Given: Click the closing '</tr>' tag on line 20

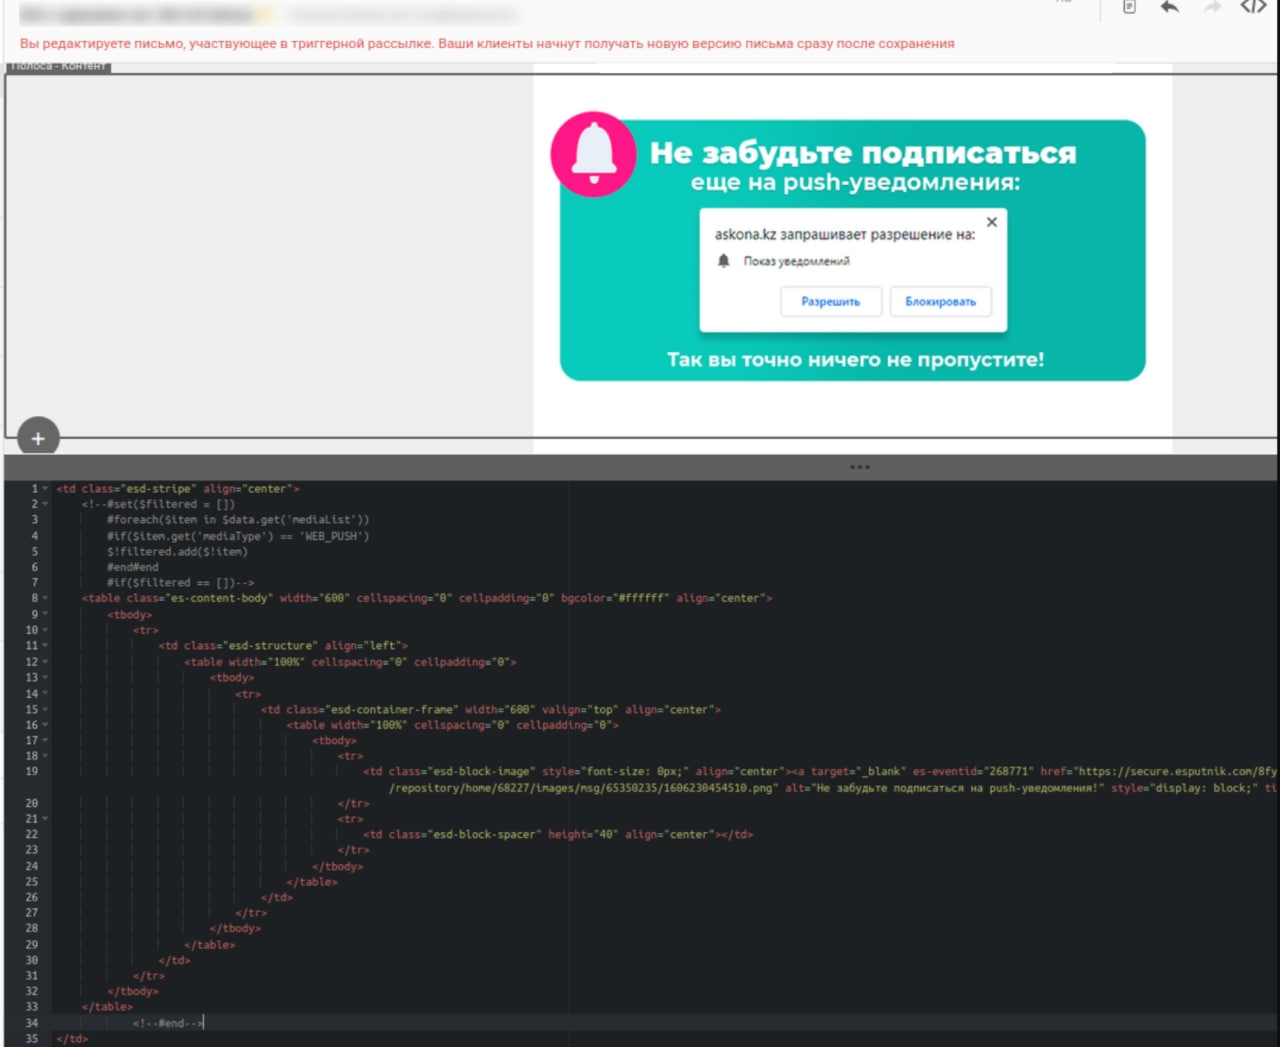Looking at the screenshot, I should pos(354,803).
